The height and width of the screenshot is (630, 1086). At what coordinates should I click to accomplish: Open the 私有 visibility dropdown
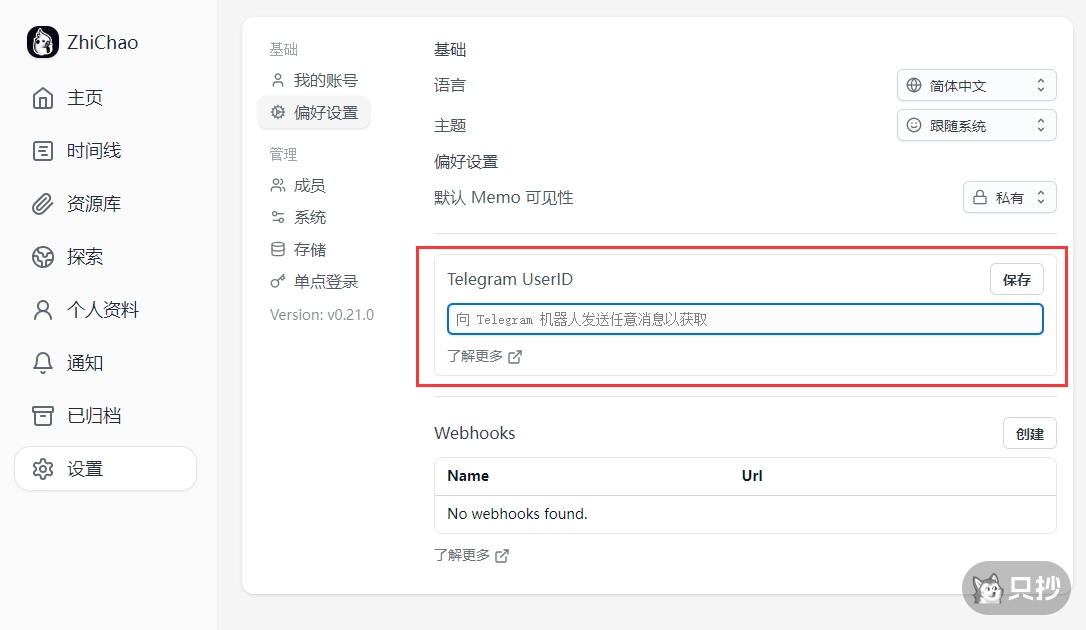point(1009,197)
